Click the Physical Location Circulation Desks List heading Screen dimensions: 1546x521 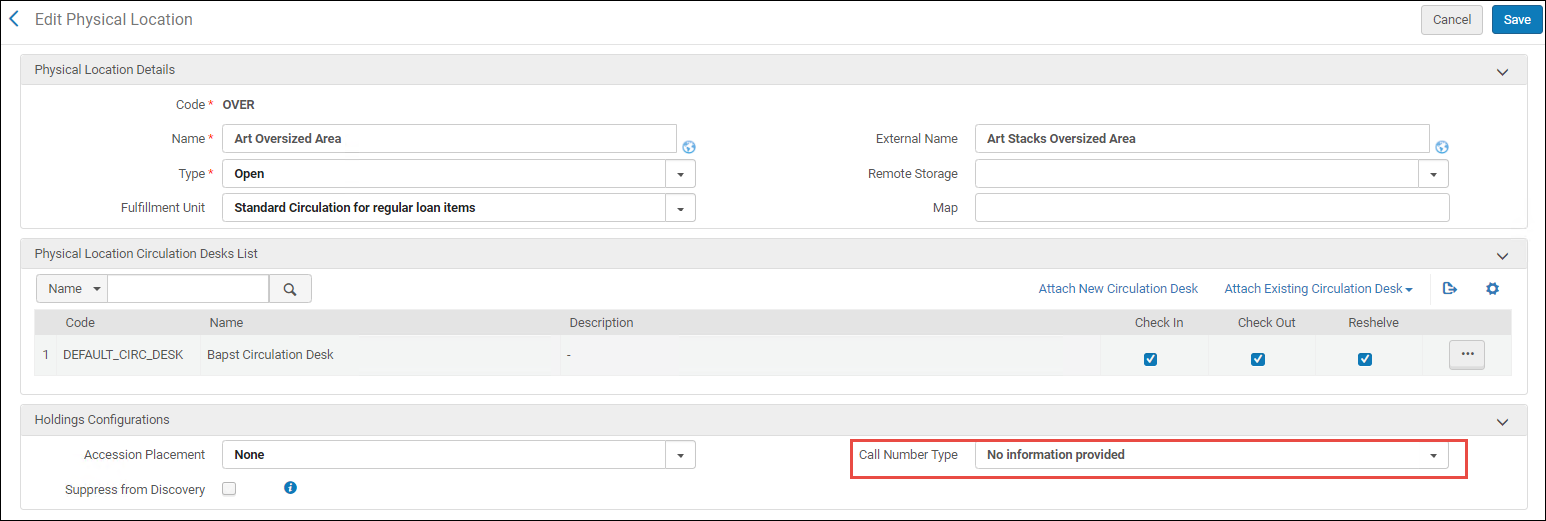tap(146, 254)
